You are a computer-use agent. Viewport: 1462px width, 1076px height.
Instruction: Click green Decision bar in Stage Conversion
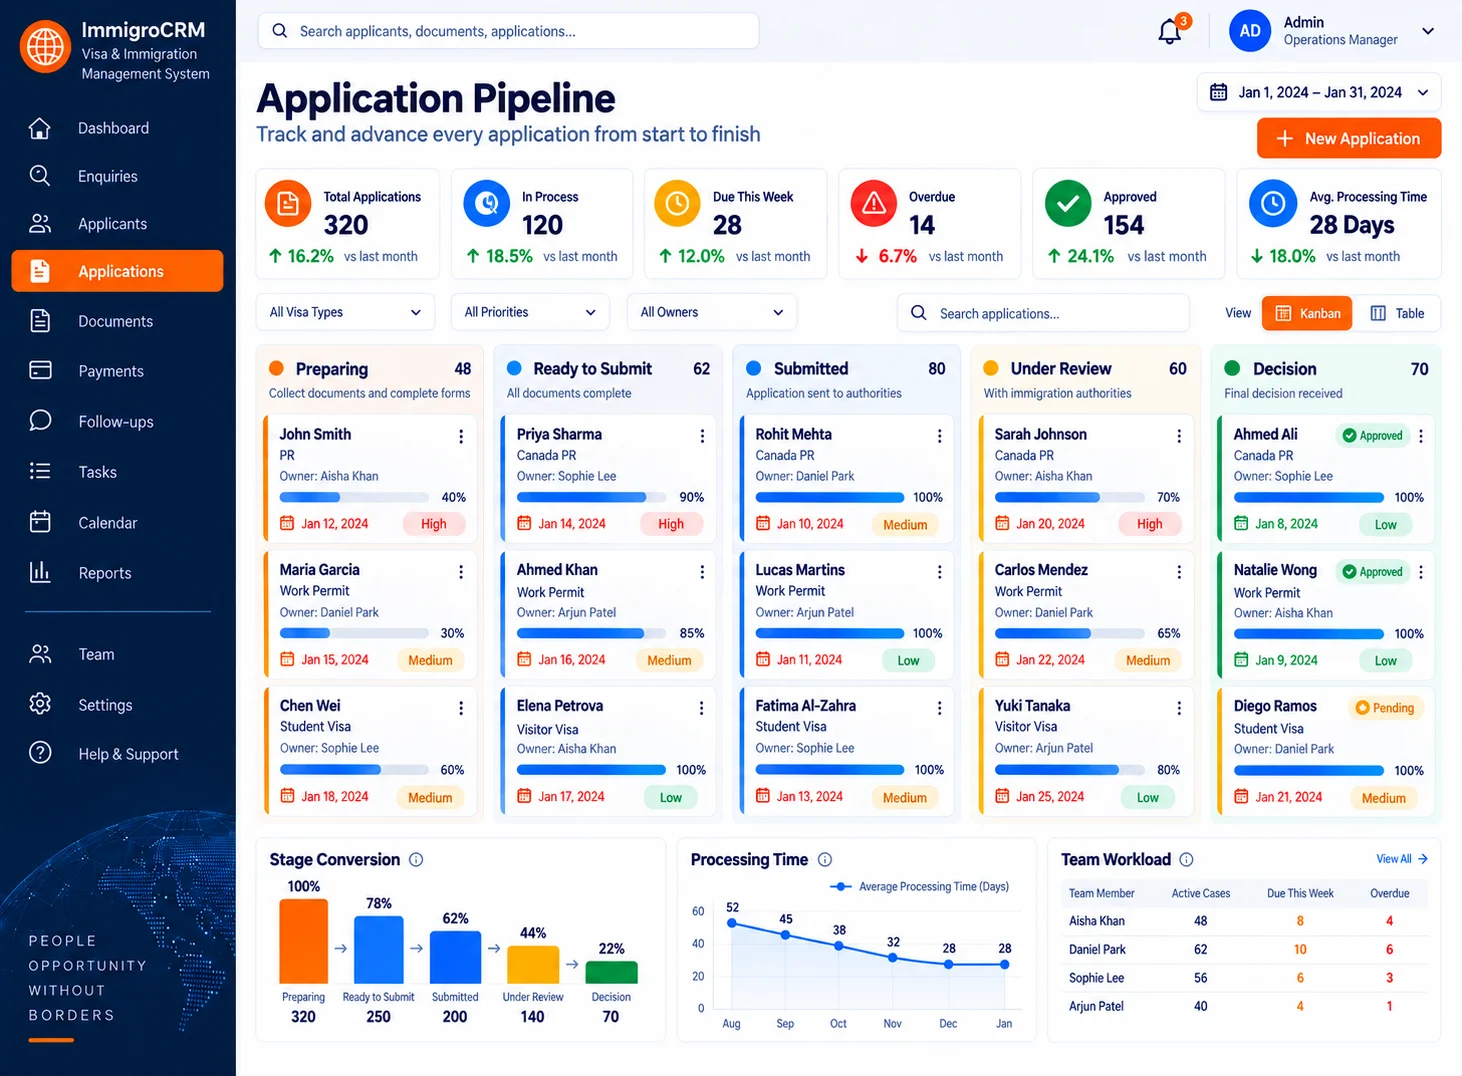(611, 972)
